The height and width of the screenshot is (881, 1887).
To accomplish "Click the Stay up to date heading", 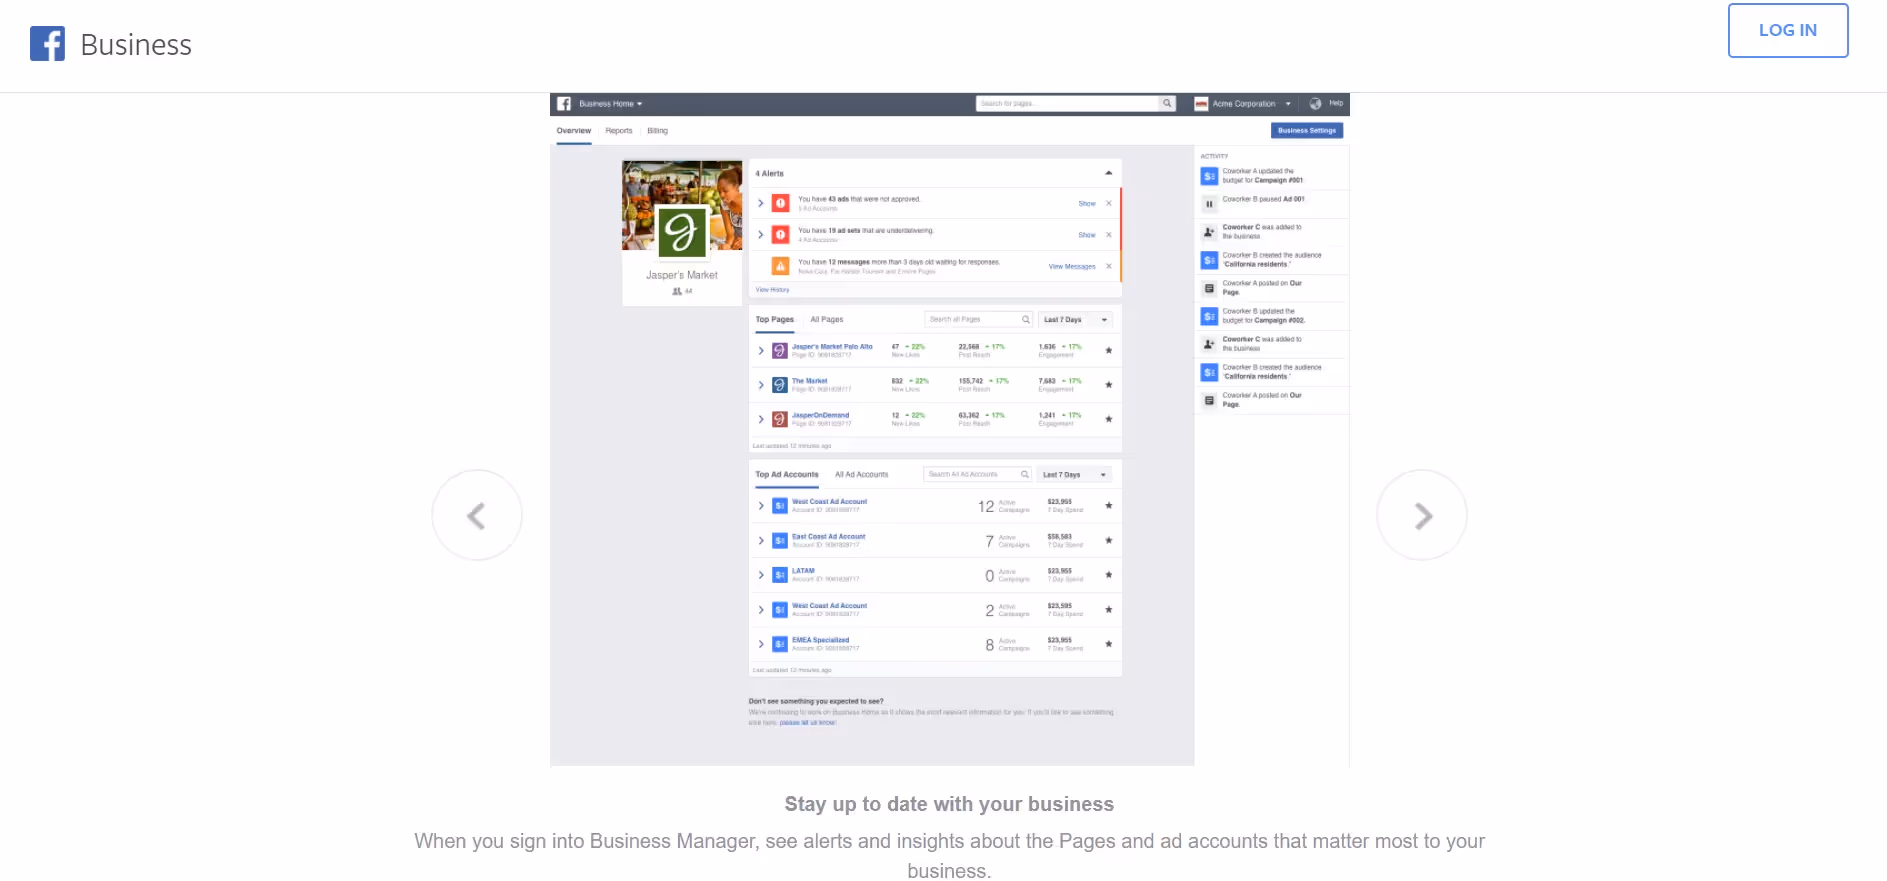I will [949, 804].
